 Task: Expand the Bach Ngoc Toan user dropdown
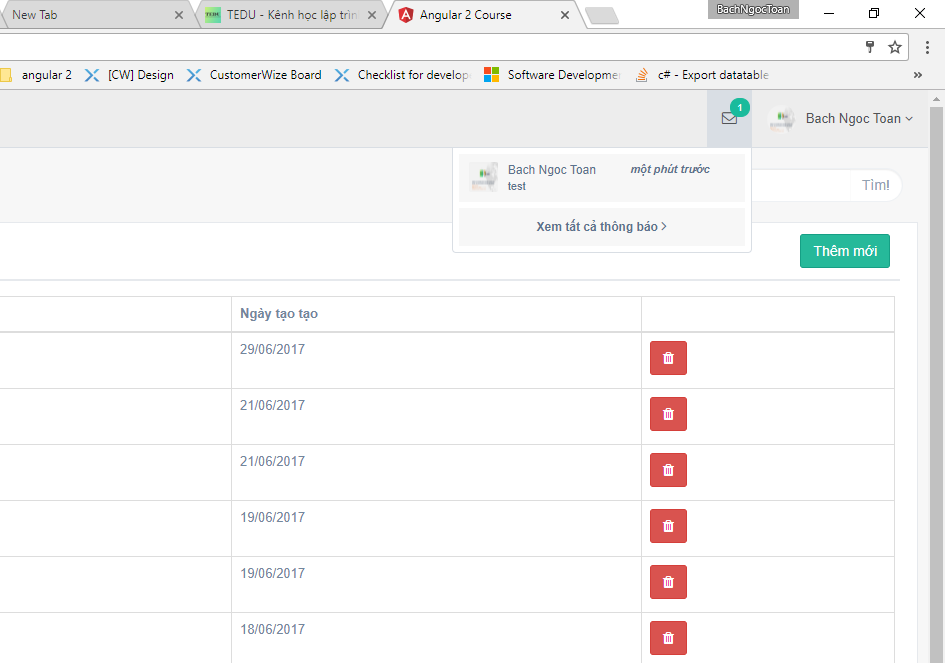858,119
